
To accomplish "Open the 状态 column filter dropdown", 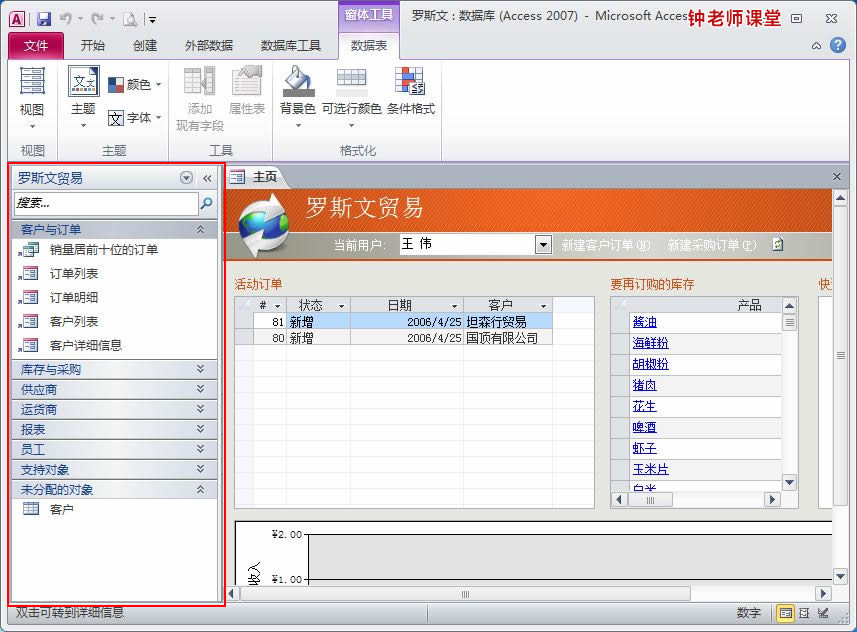I will tap(342, 306).
